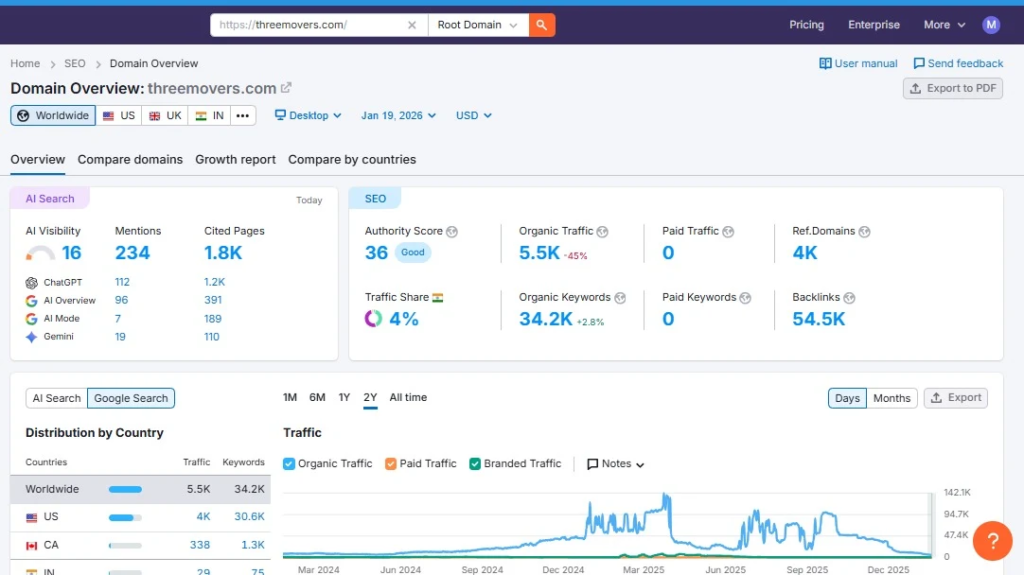The image size is (1024, 575).
Task: Open the orange help question bubble
Action: click(x=992, y=541)
